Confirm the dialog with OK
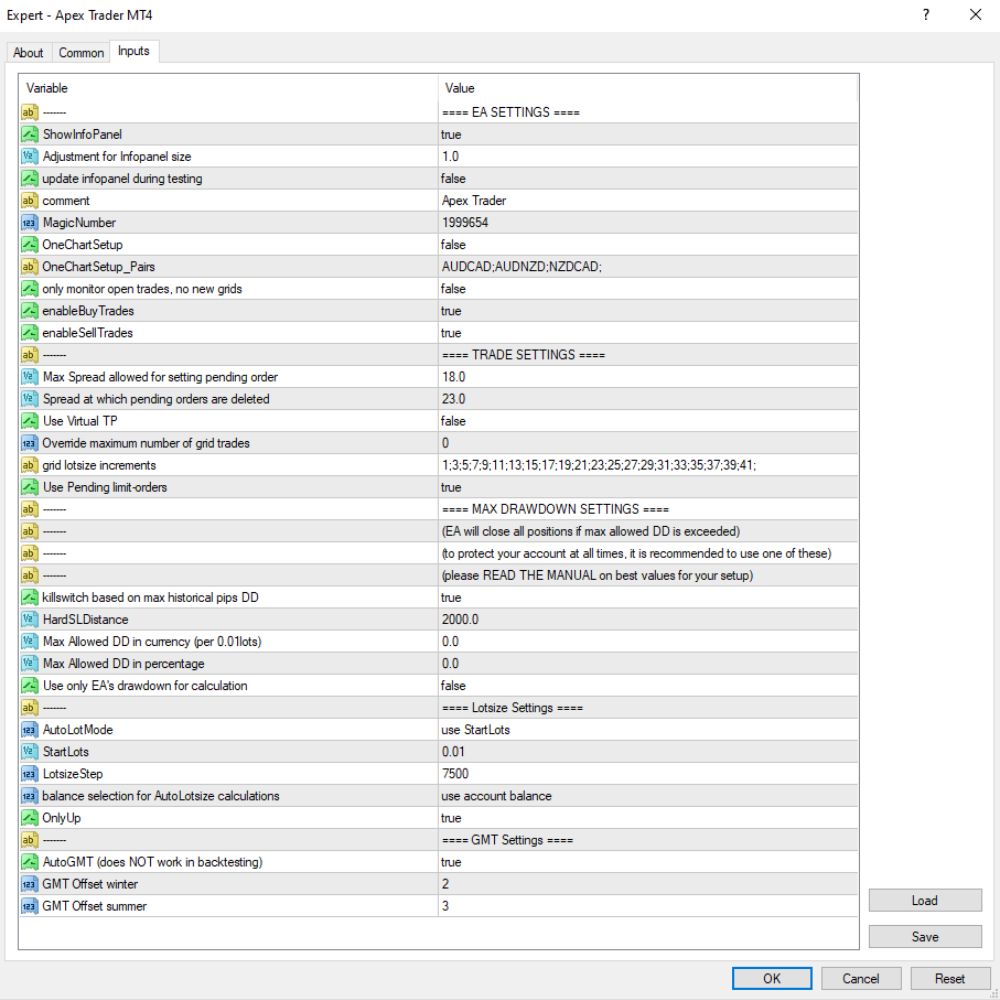 pyautogui.click(x=772, y=978)
